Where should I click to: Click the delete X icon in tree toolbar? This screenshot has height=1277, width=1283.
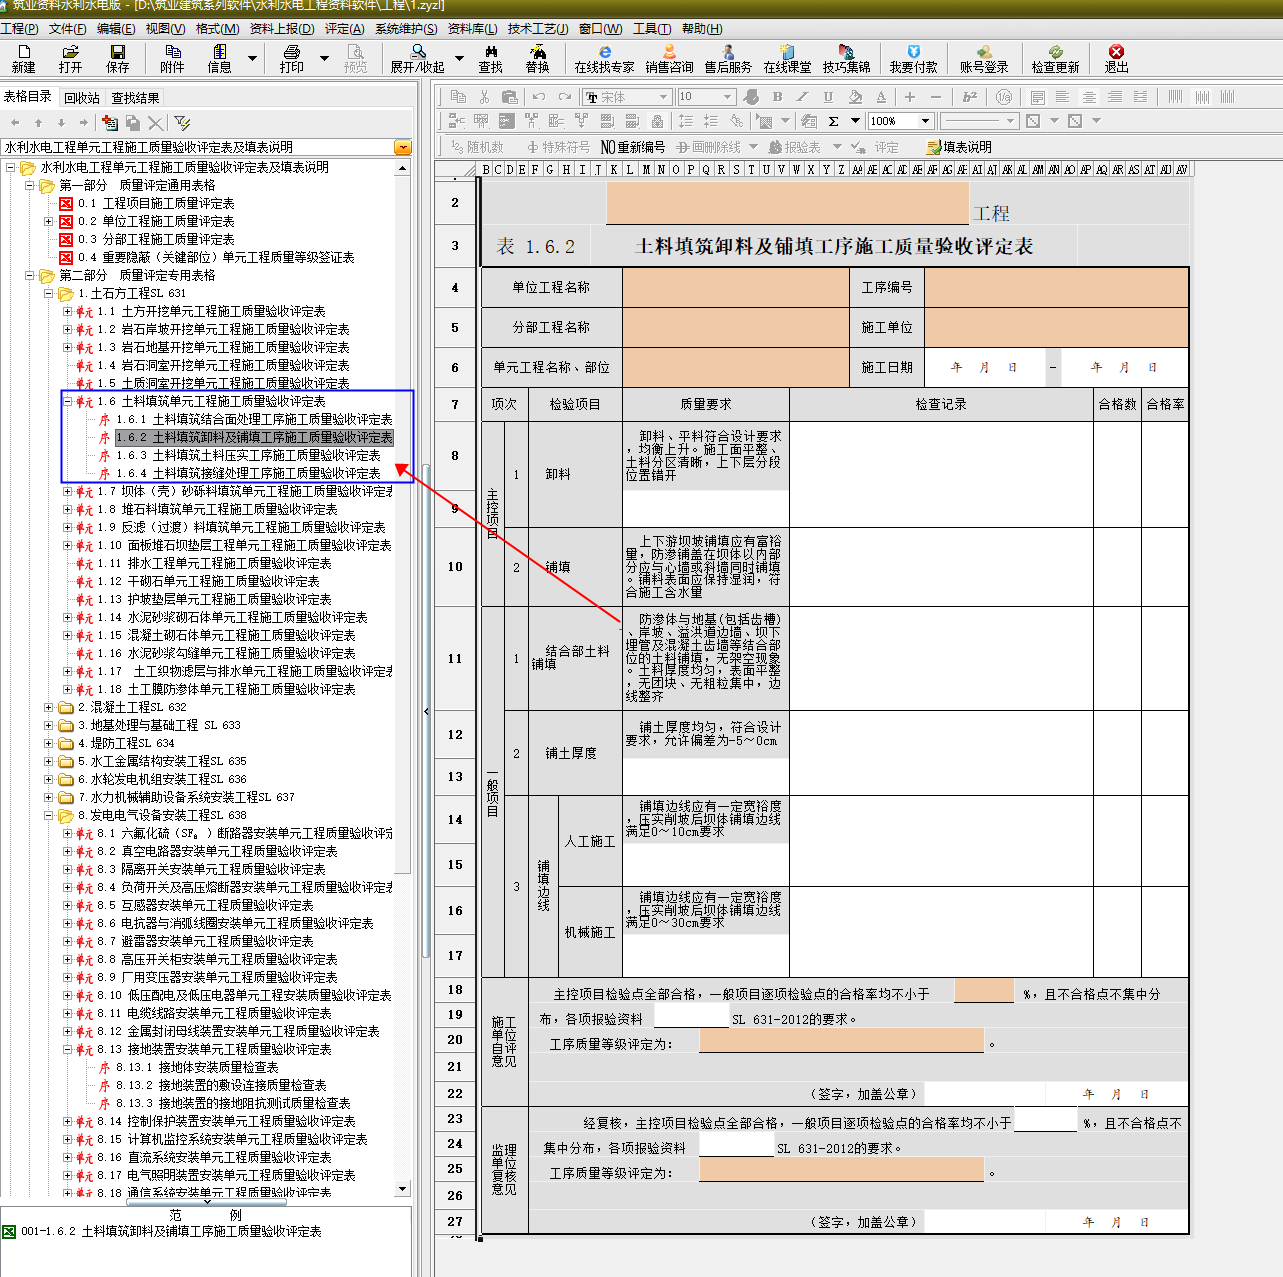(155, 122)
